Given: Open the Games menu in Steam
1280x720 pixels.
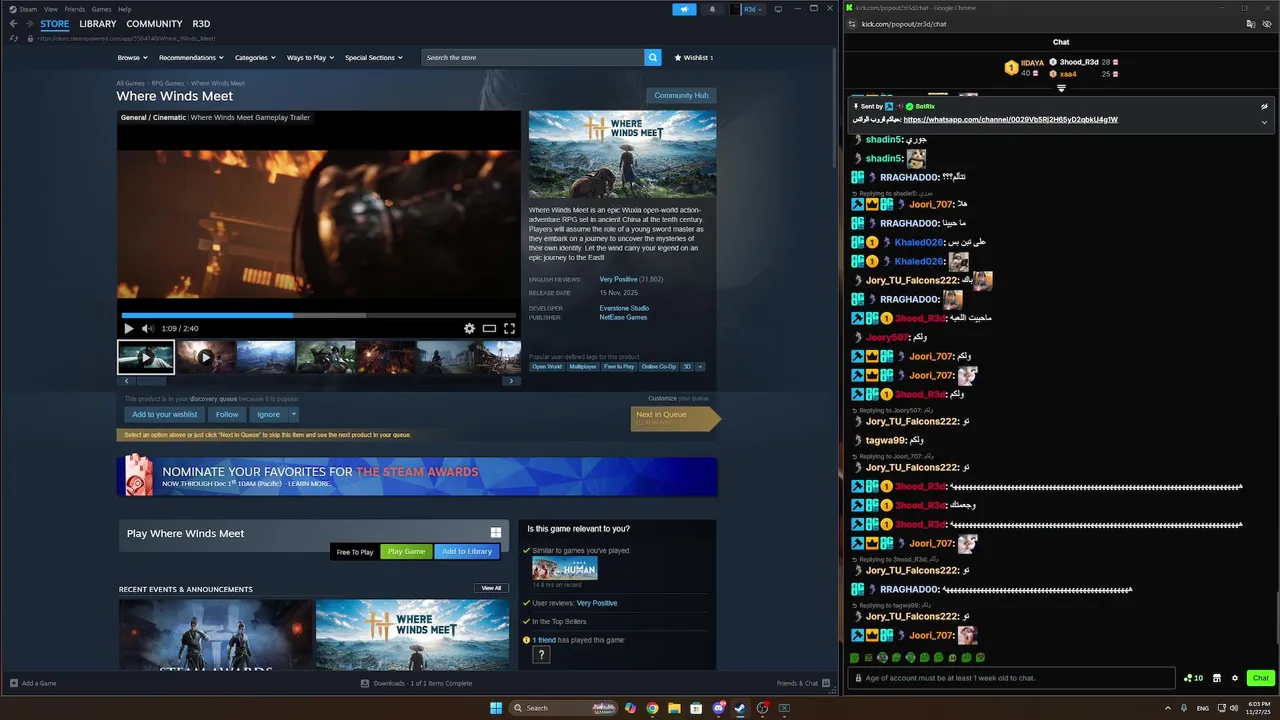Looking at the screenshot, I should pyautogui.click(x=102, y=9).
